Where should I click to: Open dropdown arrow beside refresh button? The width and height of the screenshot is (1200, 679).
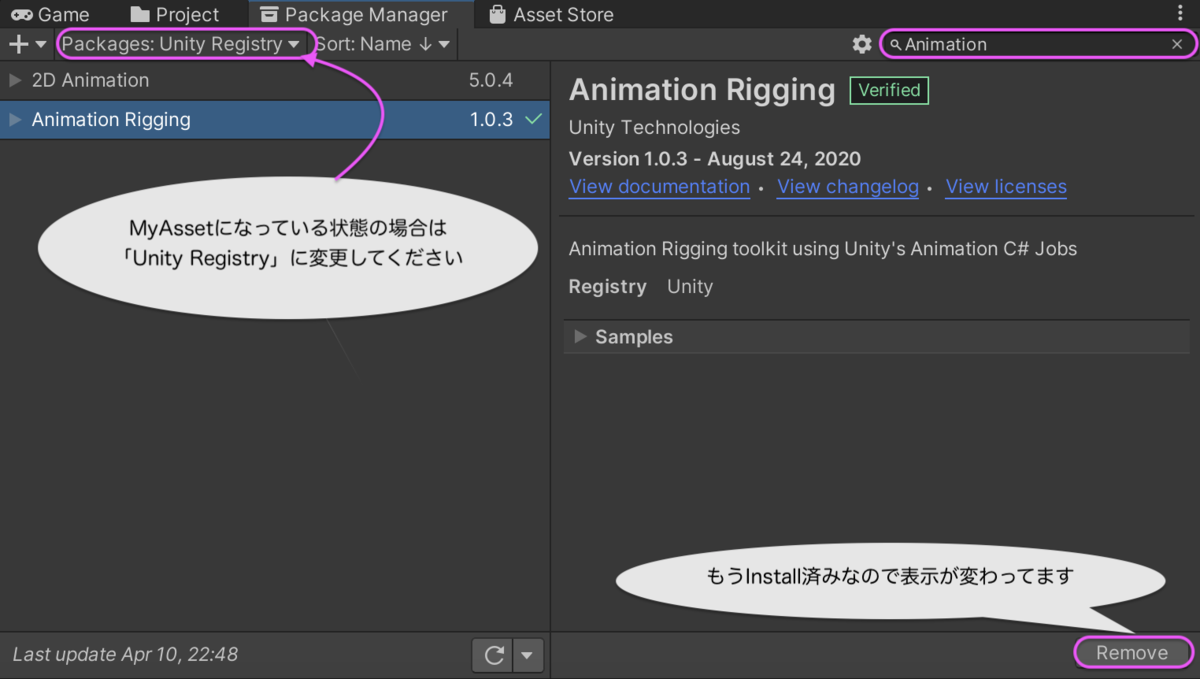point(528,656)
